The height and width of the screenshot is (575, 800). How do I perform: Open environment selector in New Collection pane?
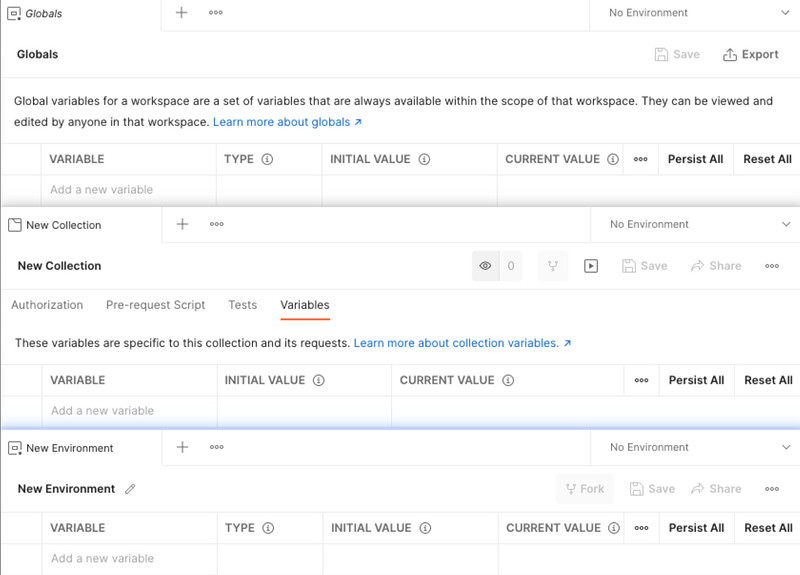(x=785, y=225)
